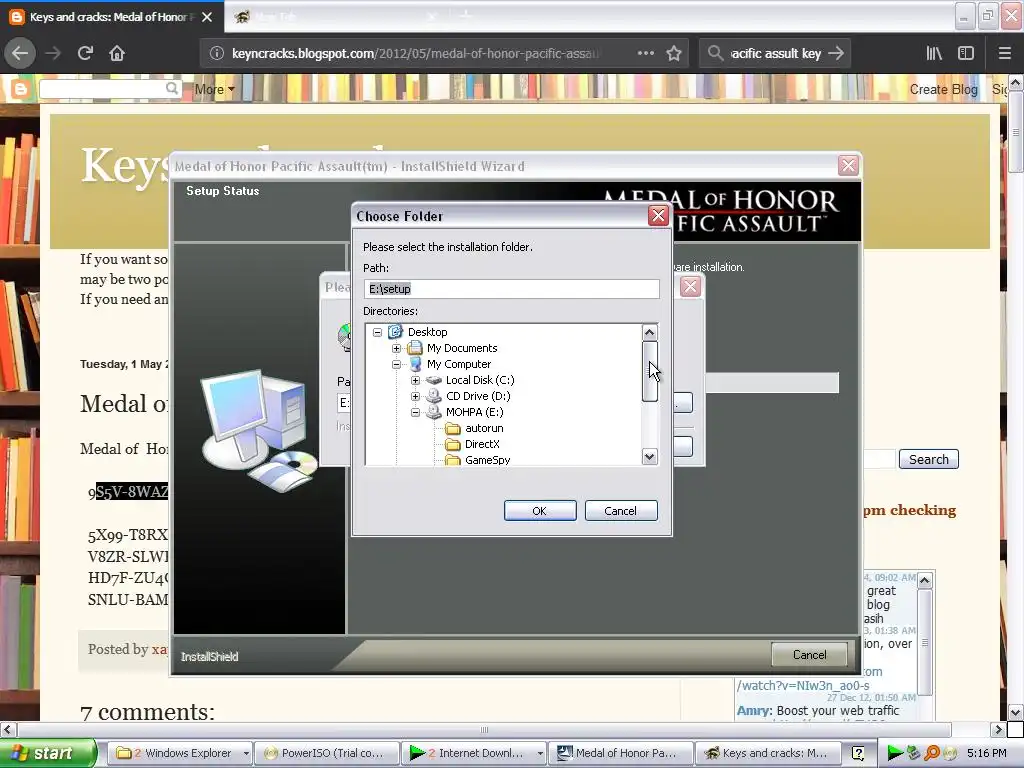
Task: Open Internet Download taskbar group
Action: point(475,753)
